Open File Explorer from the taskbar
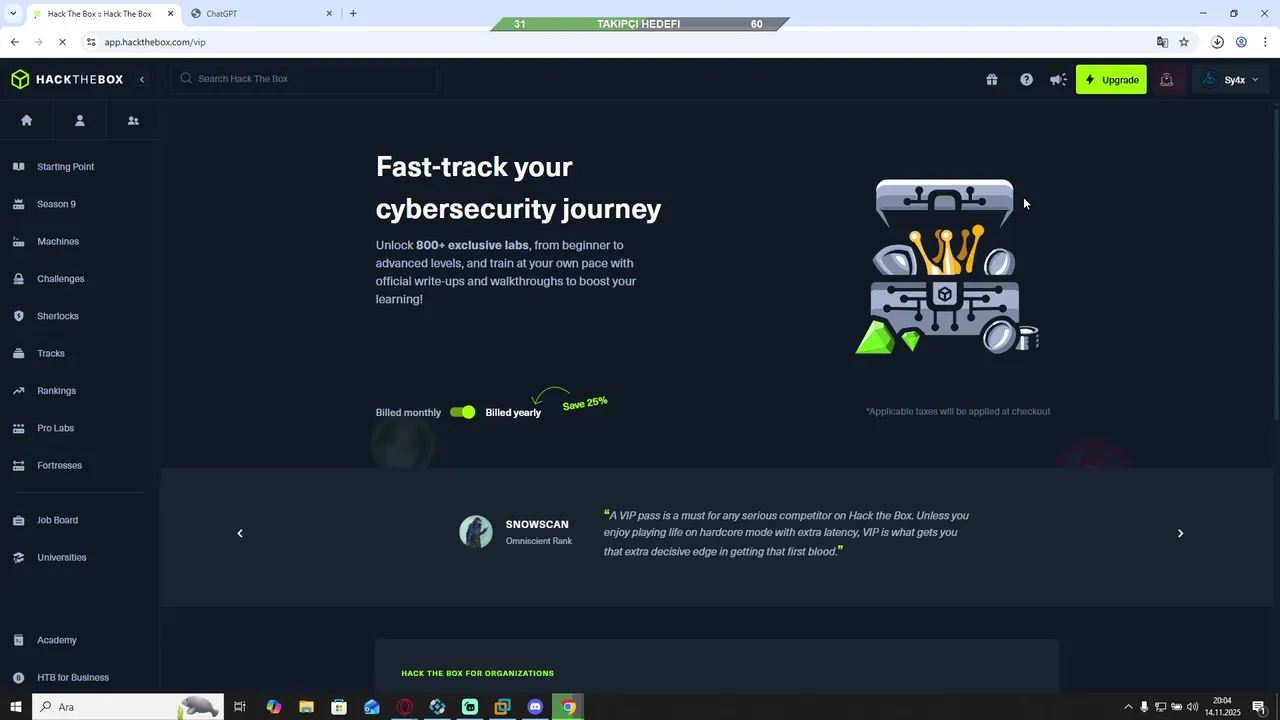 coord(306,707)
